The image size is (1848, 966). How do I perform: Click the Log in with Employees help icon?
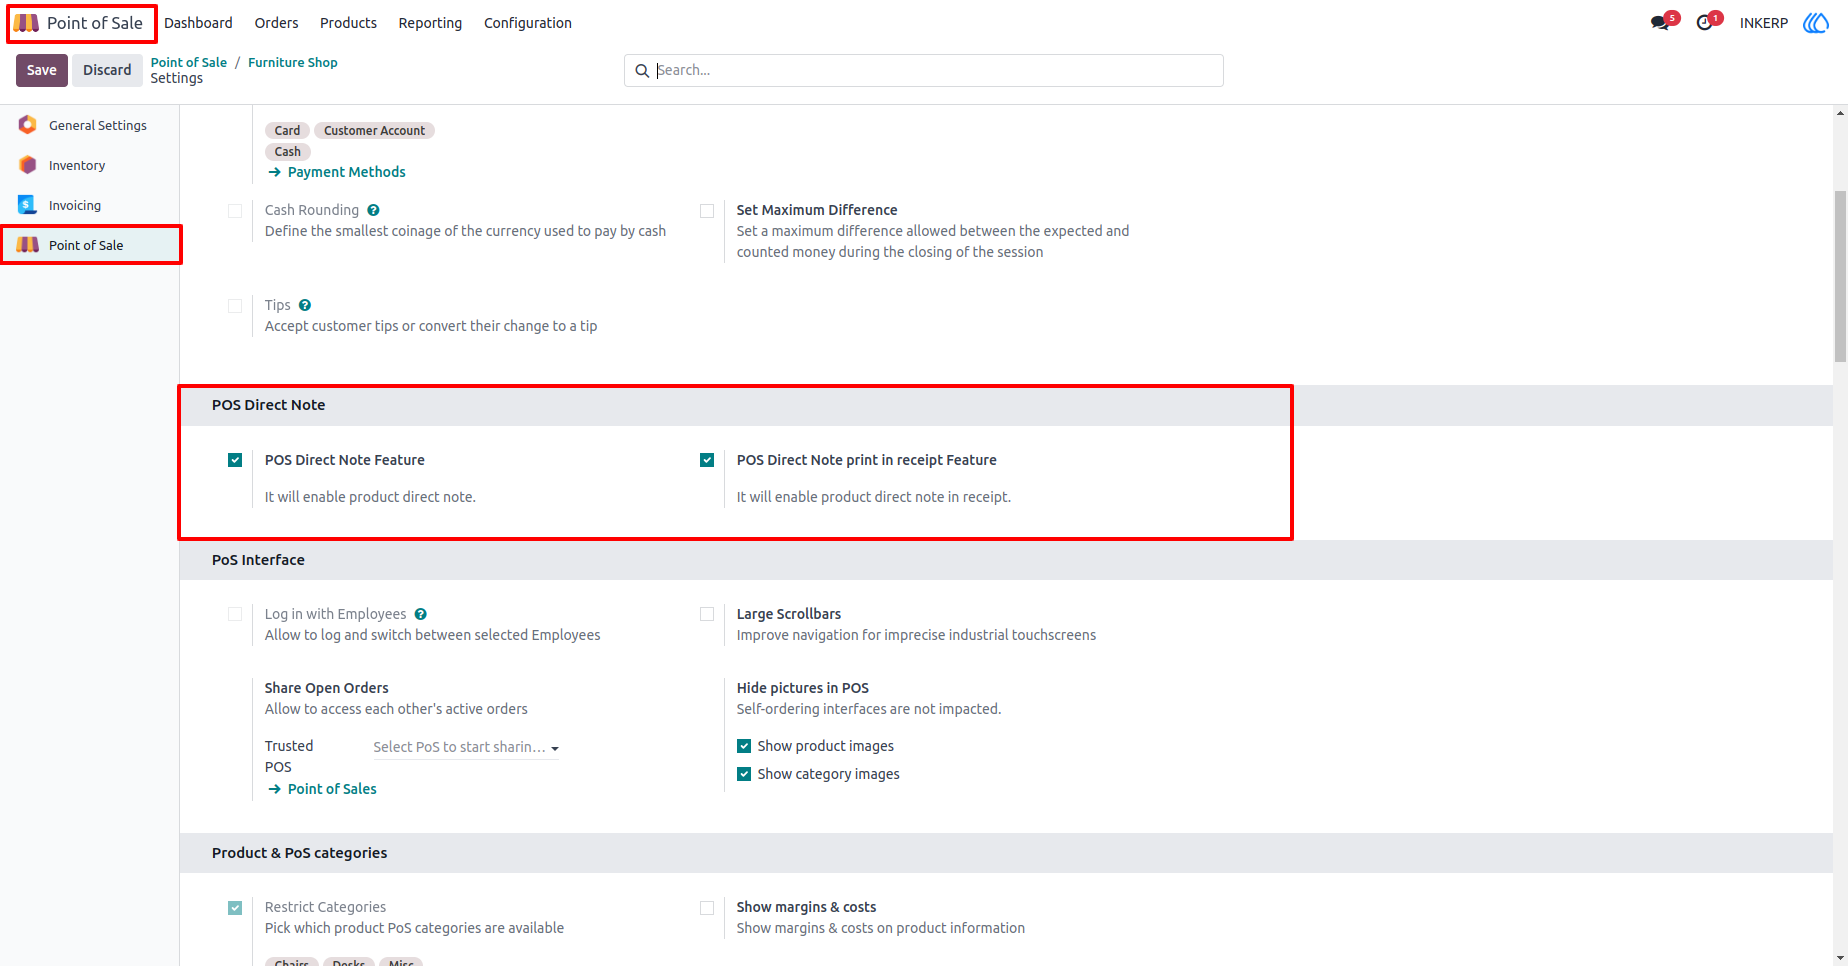pyautogui.click(x=421, y=614)
